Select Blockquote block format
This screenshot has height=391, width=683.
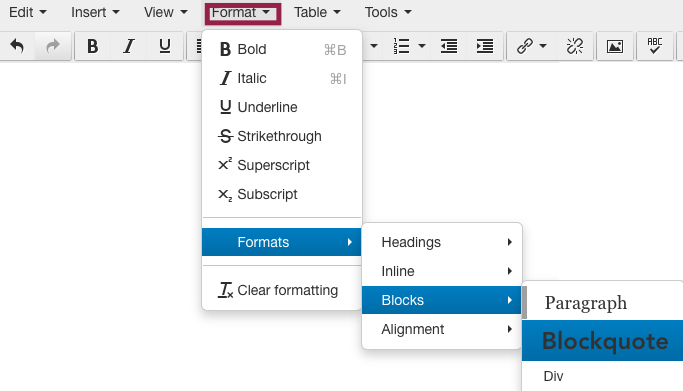click(603, 340)
